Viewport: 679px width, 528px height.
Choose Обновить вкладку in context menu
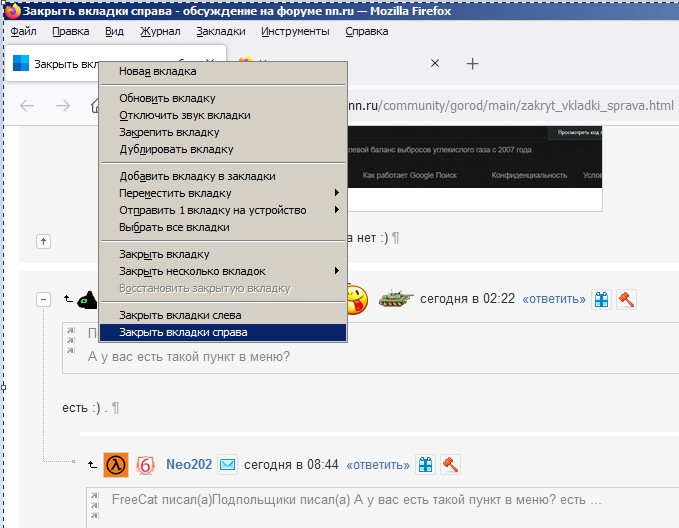(223, 98)
